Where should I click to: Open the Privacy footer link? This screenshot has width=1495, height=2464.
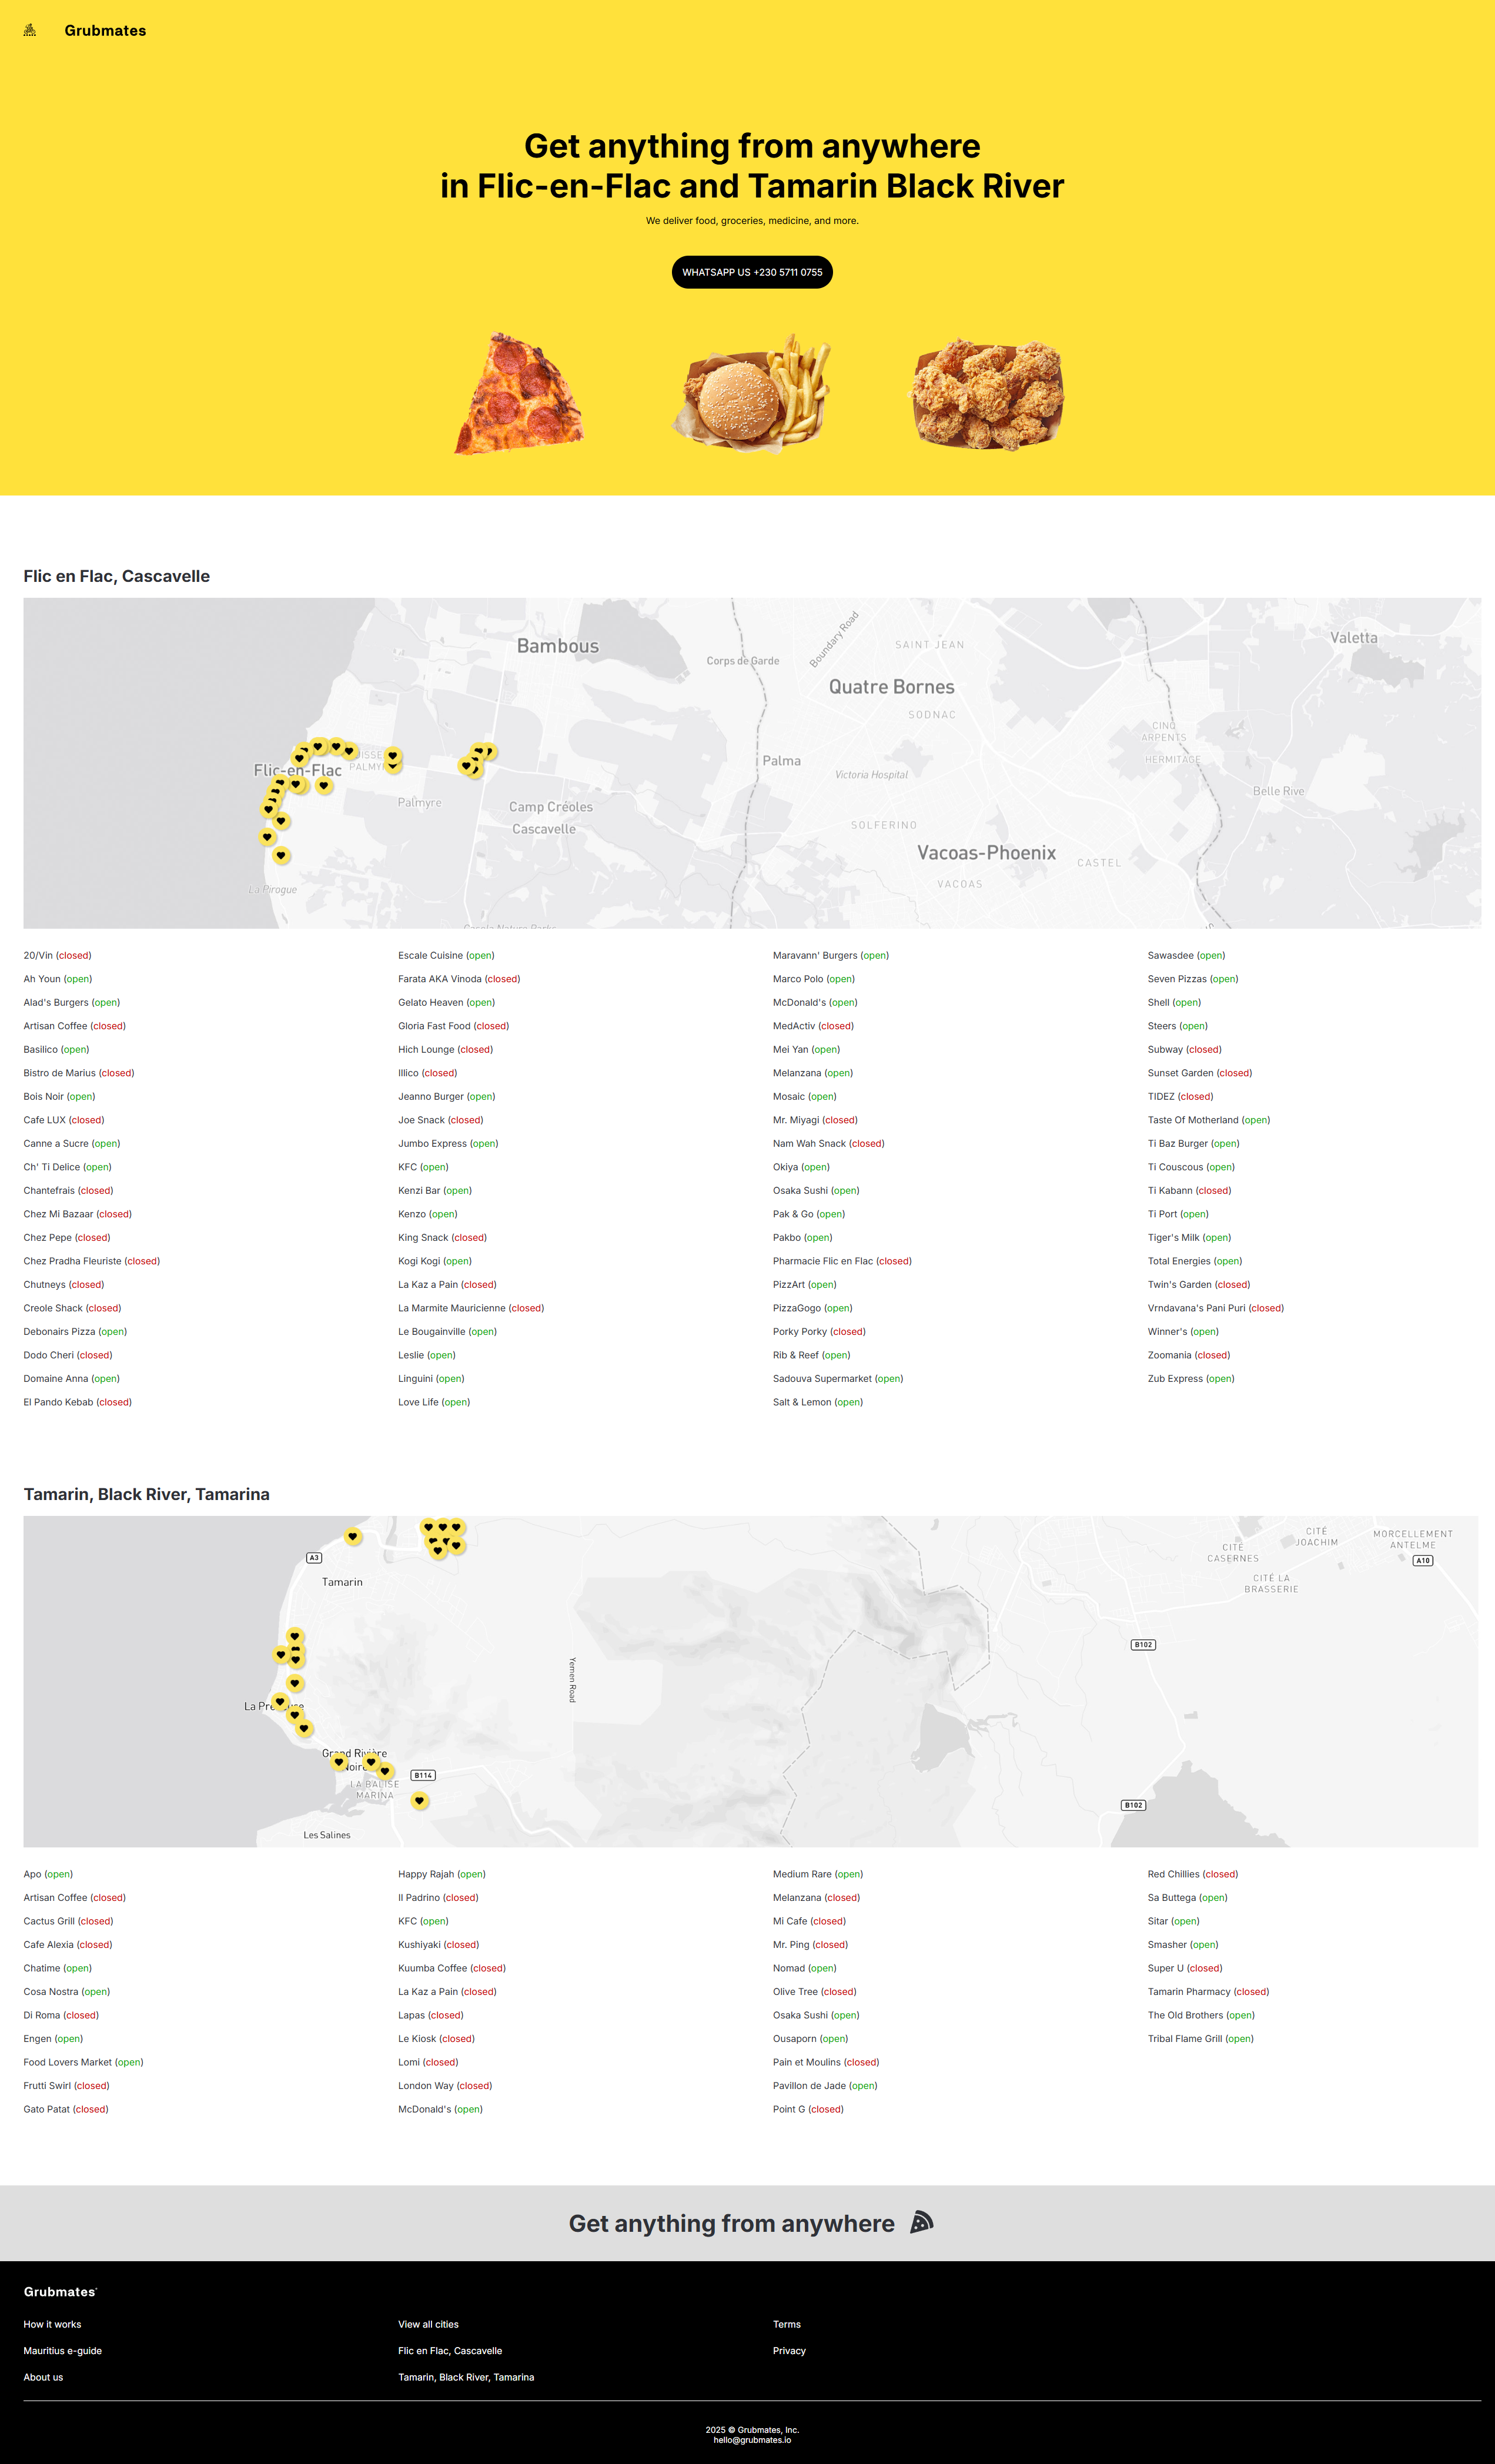point(789,2351)
